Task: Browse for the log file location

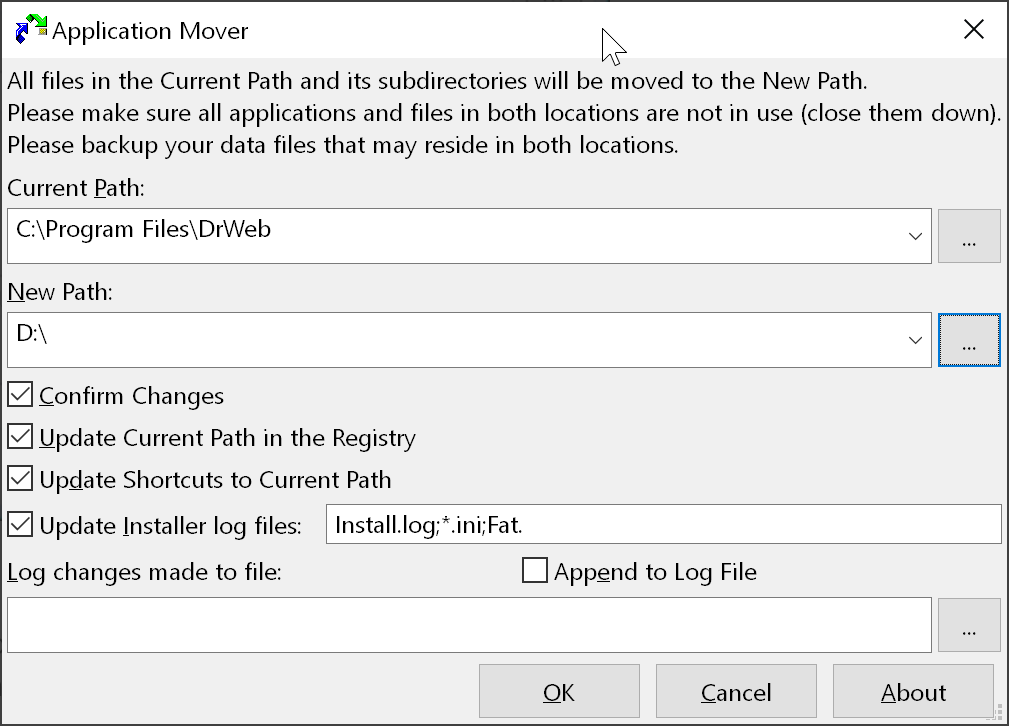Action: click(969, 625)
